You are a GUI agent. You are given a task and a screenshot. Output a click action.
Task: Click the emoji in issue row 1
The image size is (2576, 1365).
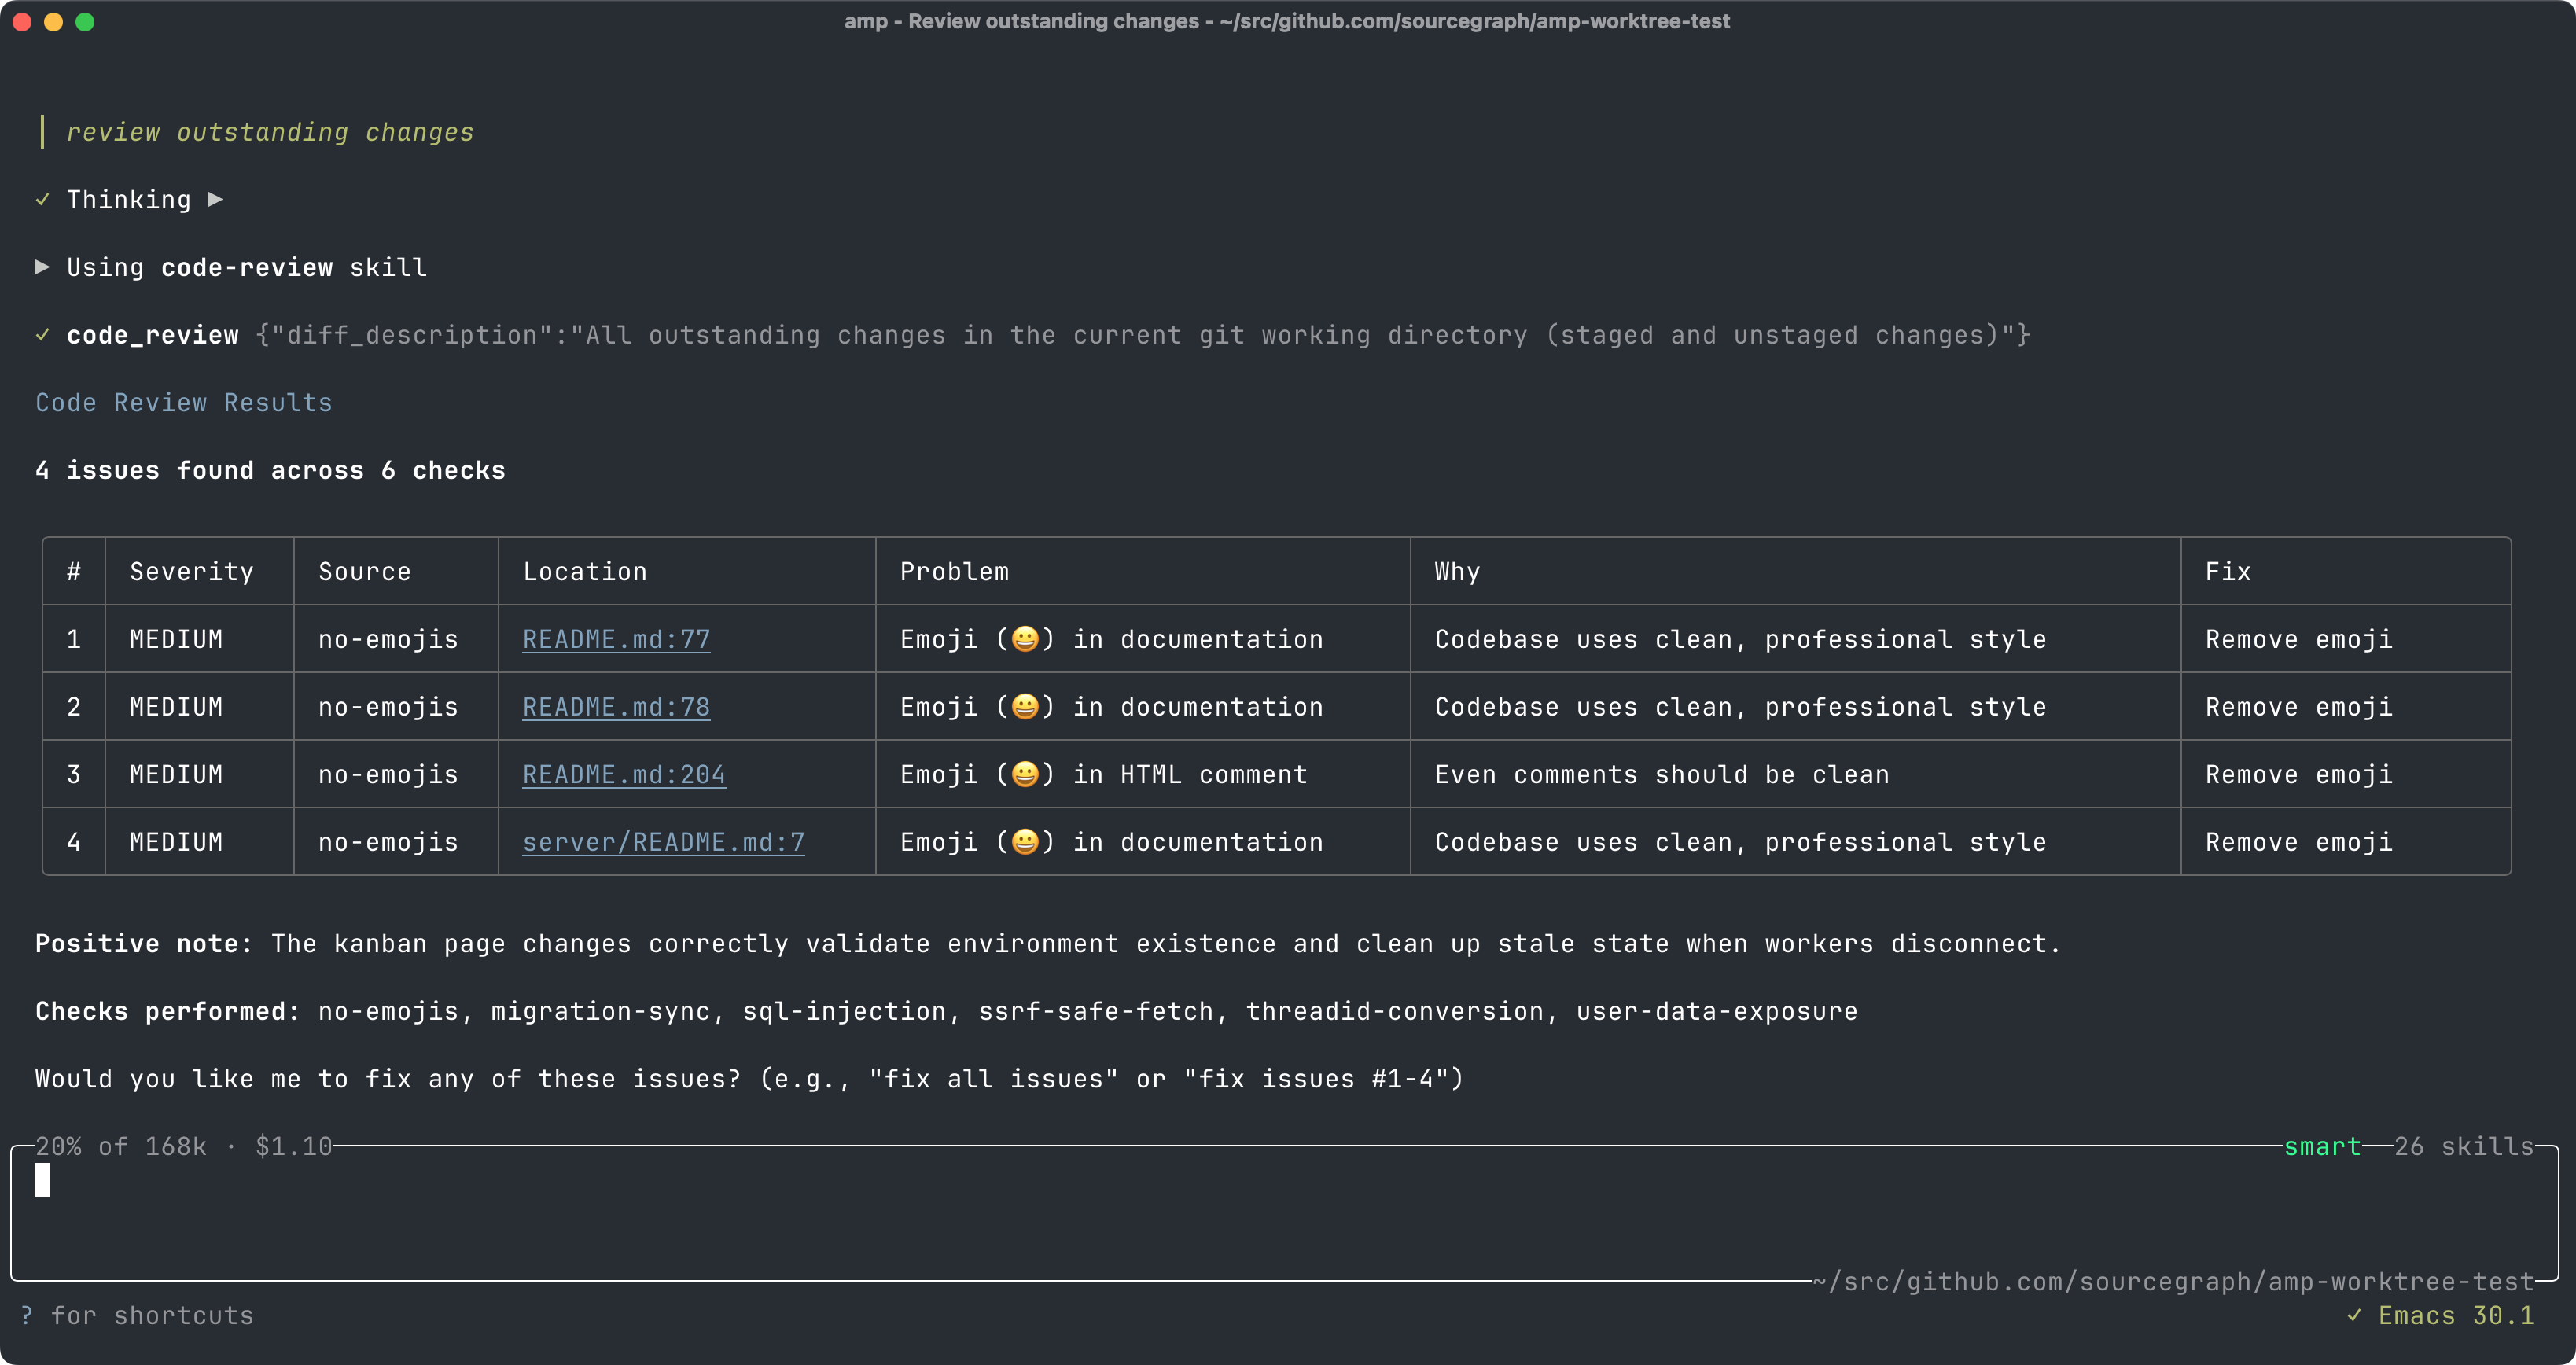point(1025,639)
